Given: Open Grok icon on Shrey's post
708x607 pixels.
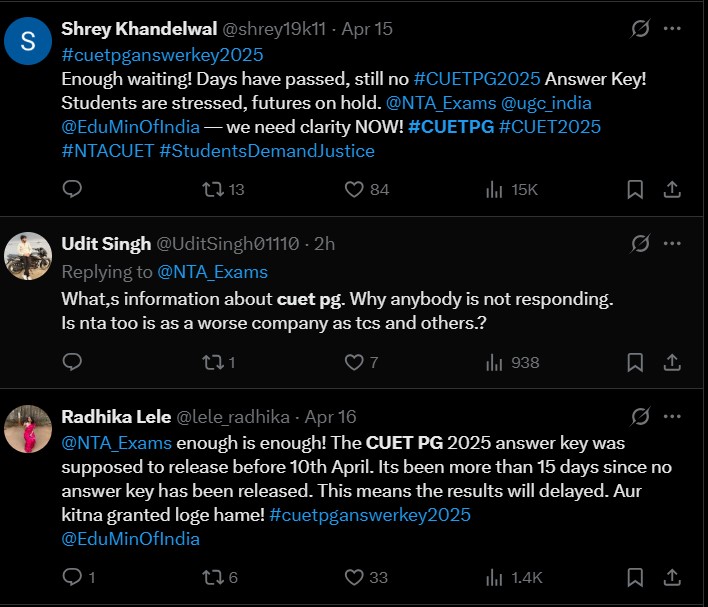Looking at the screenshot, I should 640,29.
